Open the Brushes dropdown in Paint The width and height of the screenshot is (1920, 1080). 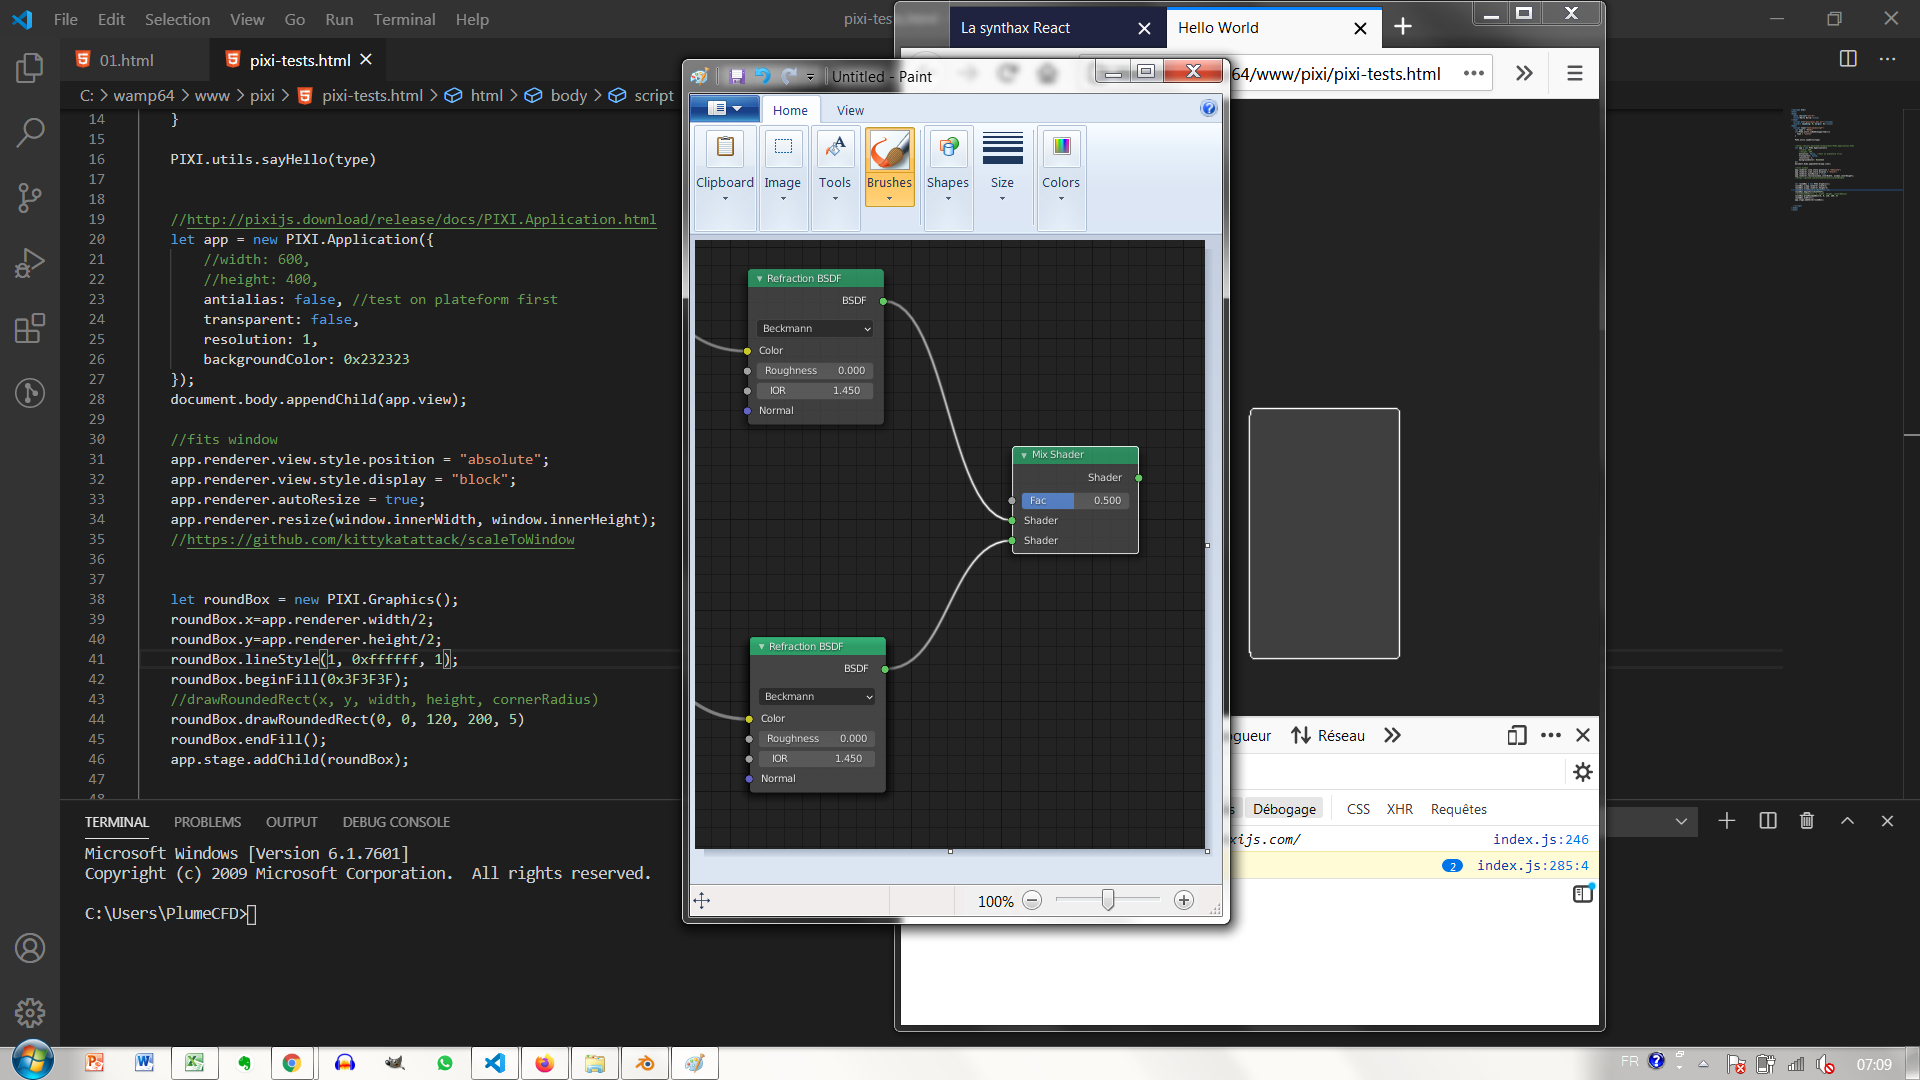point(889,191)
